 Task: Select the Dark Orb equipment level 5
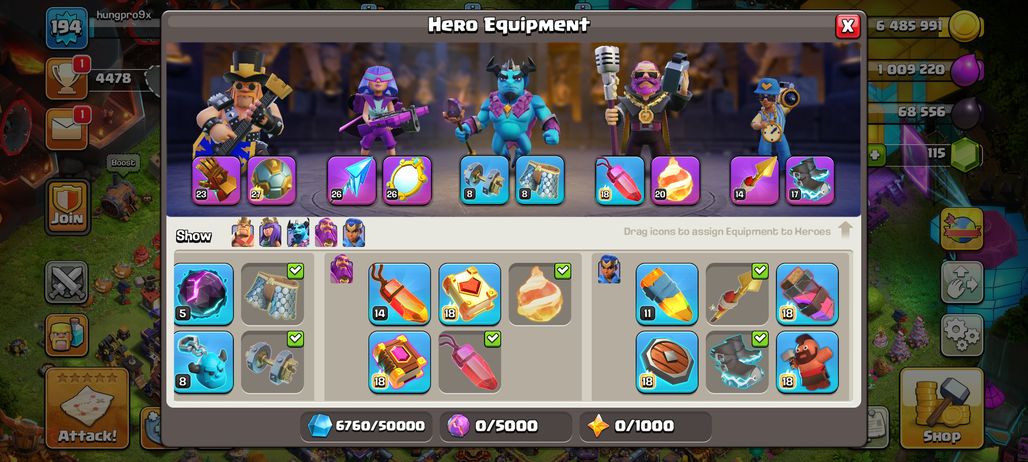[x=203, y=294]
